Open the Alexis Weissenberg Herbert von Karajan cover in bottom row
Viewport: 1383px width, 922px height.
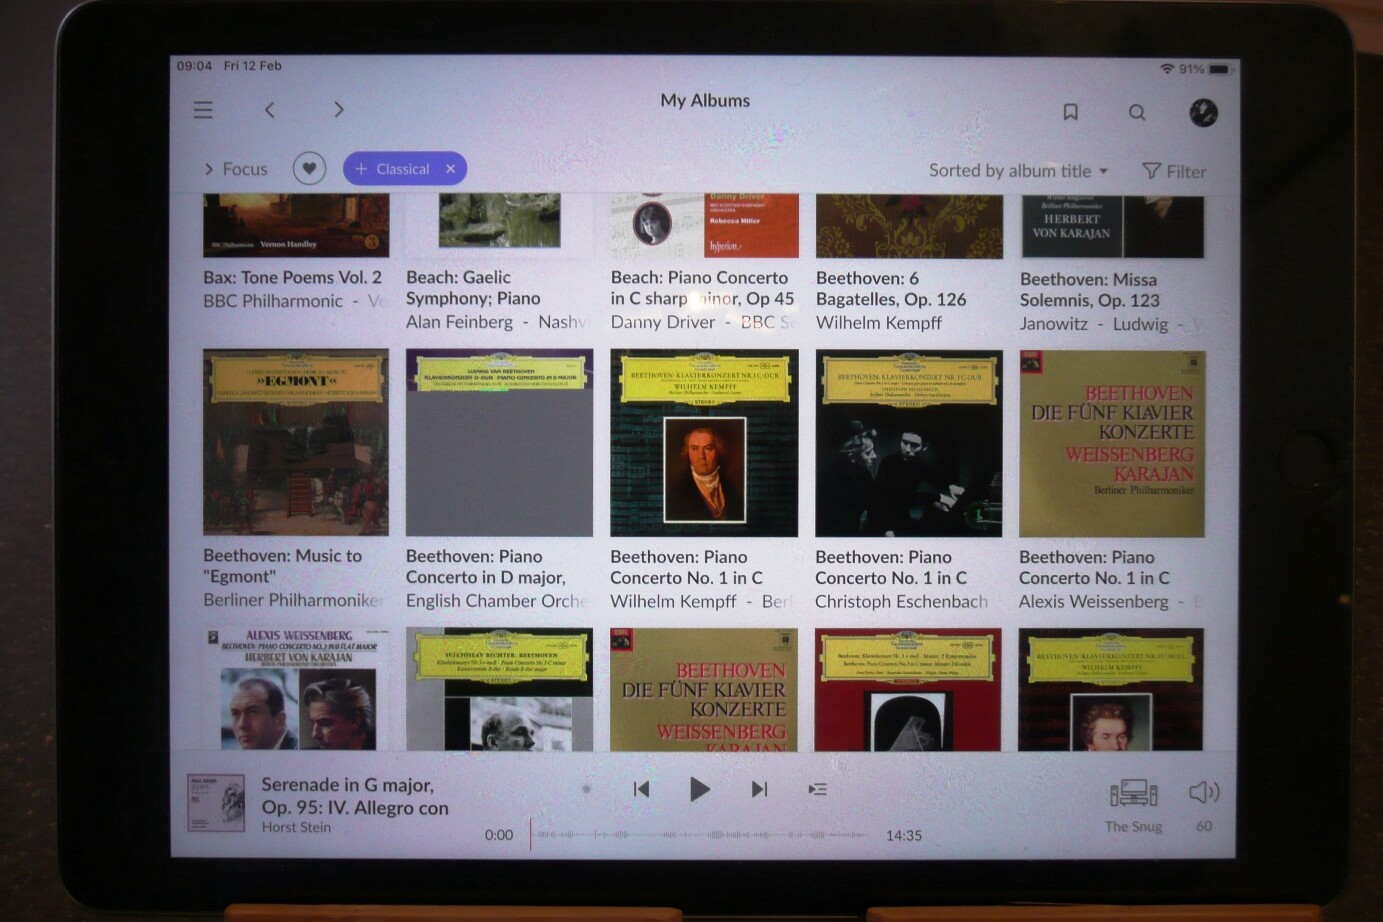coord(296,689)
